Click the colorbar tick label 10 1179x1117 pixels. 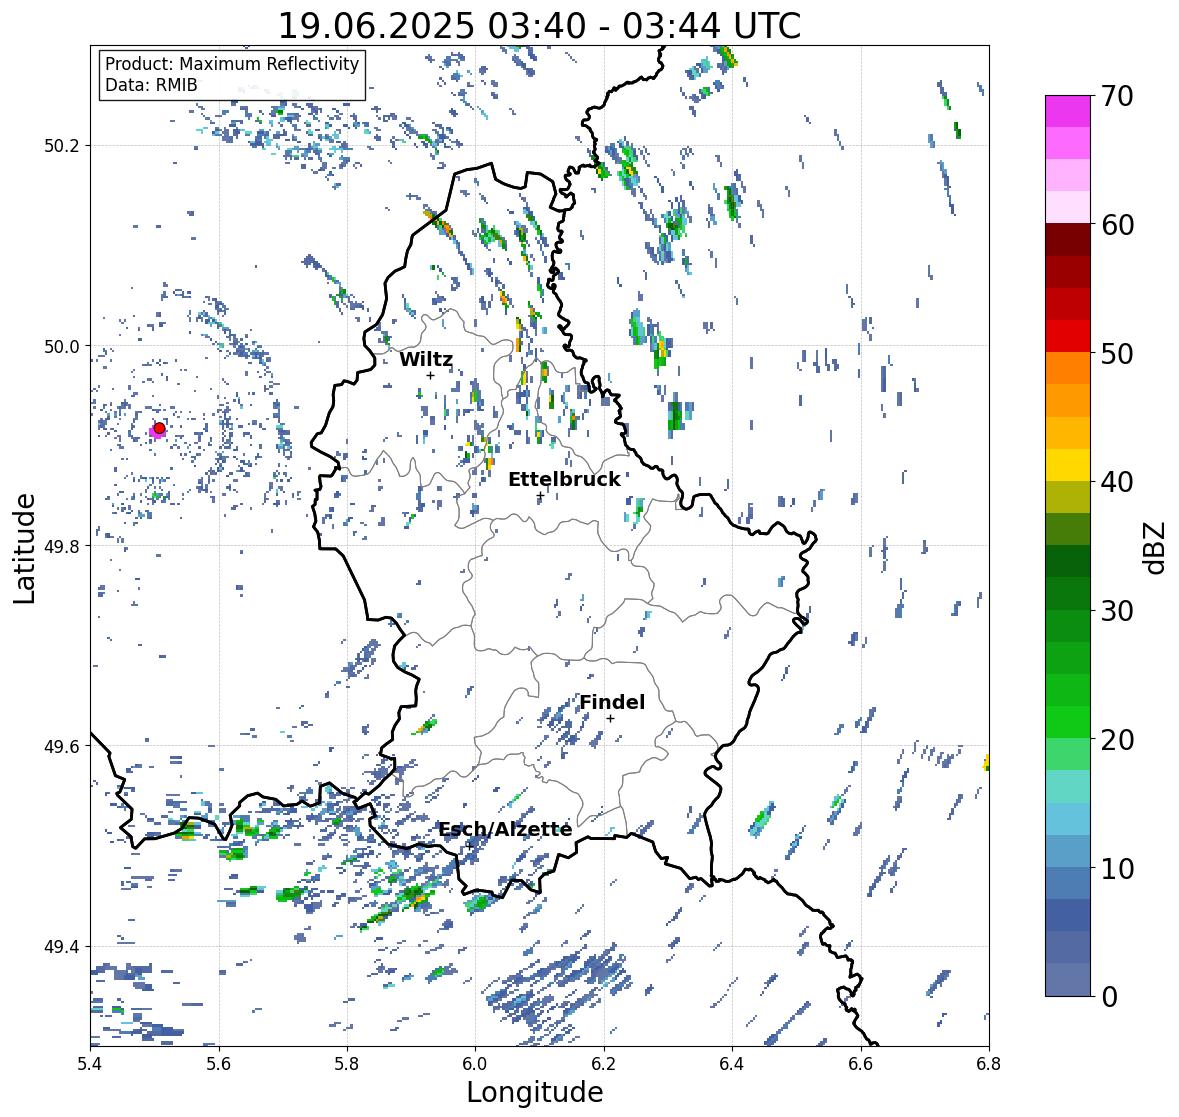(x=1117, y=868)
